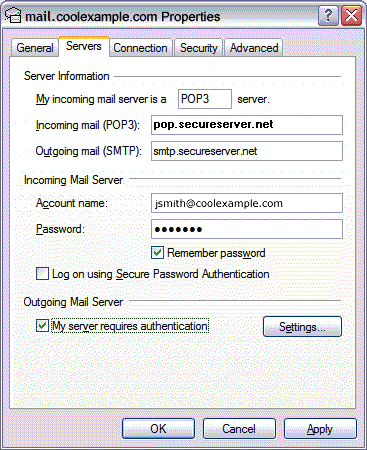Uncheck My server requires authentication

tap(42, 326)
